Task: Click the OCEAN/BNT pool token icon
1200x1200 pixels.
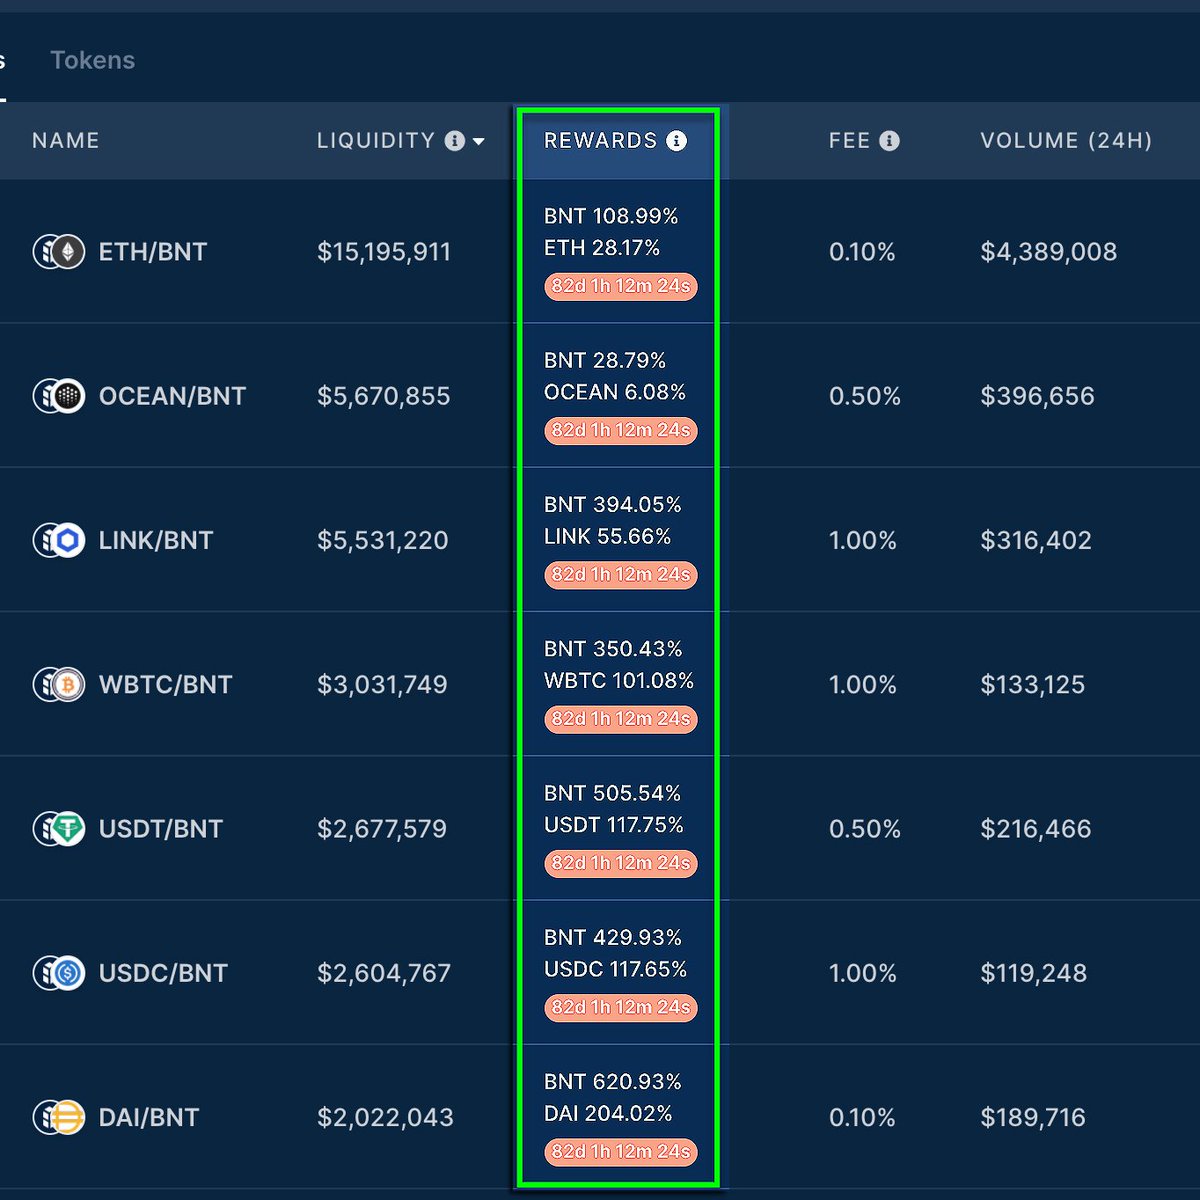Action: [59, 396]
